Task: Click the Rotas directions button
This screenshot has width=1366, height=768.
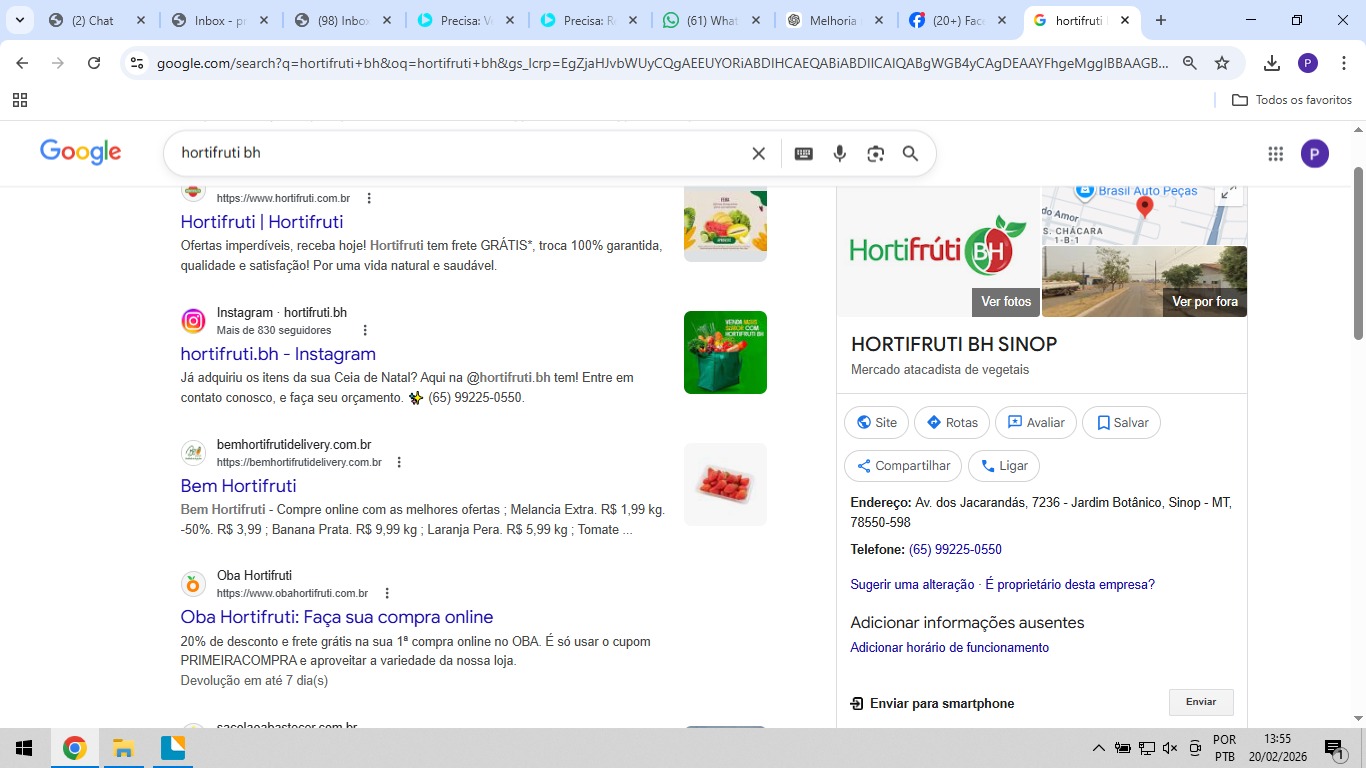Action: click(952, 423)
